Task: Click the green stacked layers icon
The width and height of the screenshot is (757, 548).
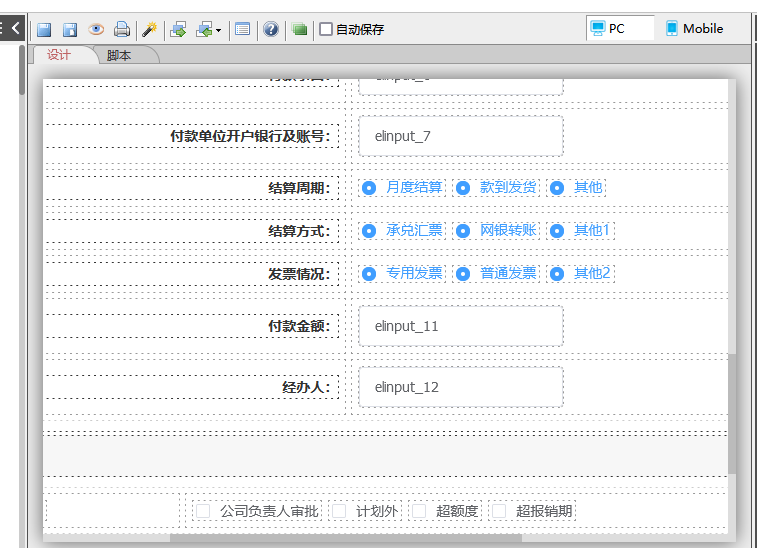Action: (x=299, y=29)
